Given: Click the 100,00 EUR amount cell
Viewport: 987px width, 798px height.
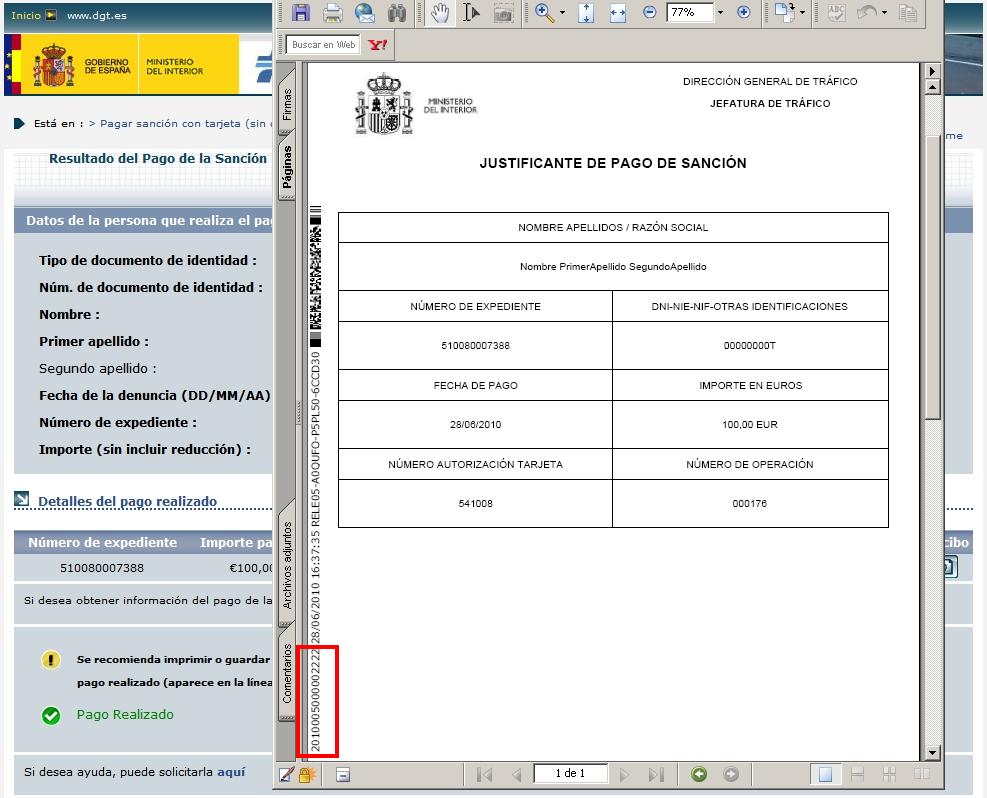Looking at the screenshot, I should coord(750,425).
